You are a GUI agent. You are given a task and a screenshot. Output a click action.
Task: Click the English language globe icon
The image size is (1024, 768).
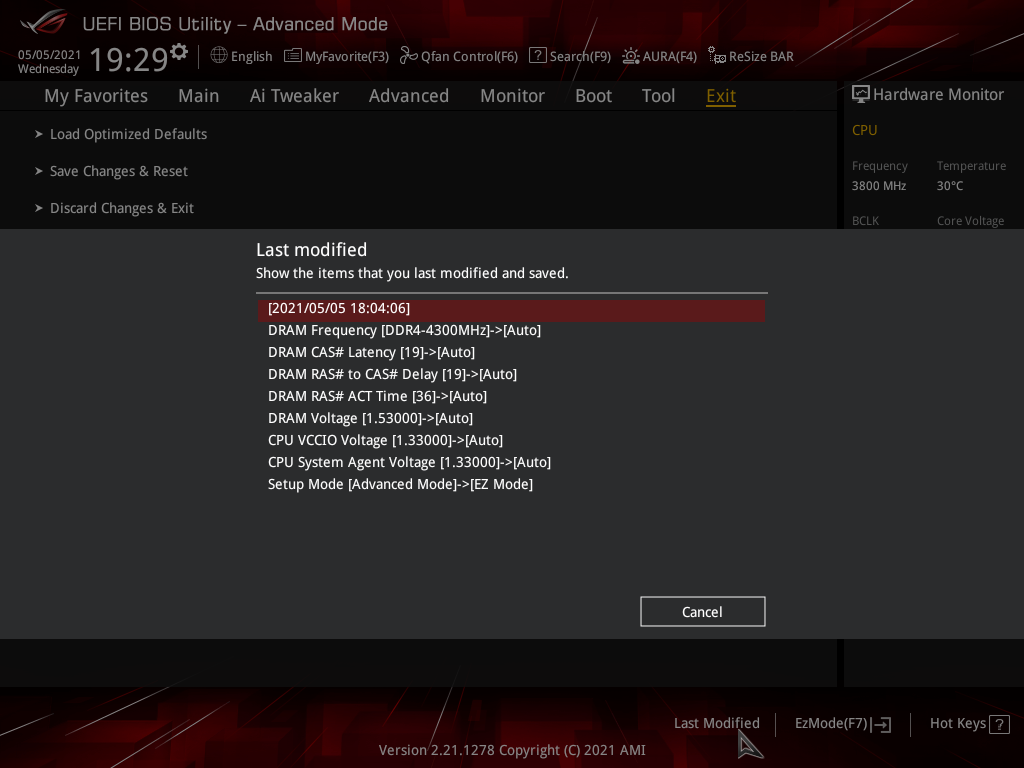coord(219,56)
